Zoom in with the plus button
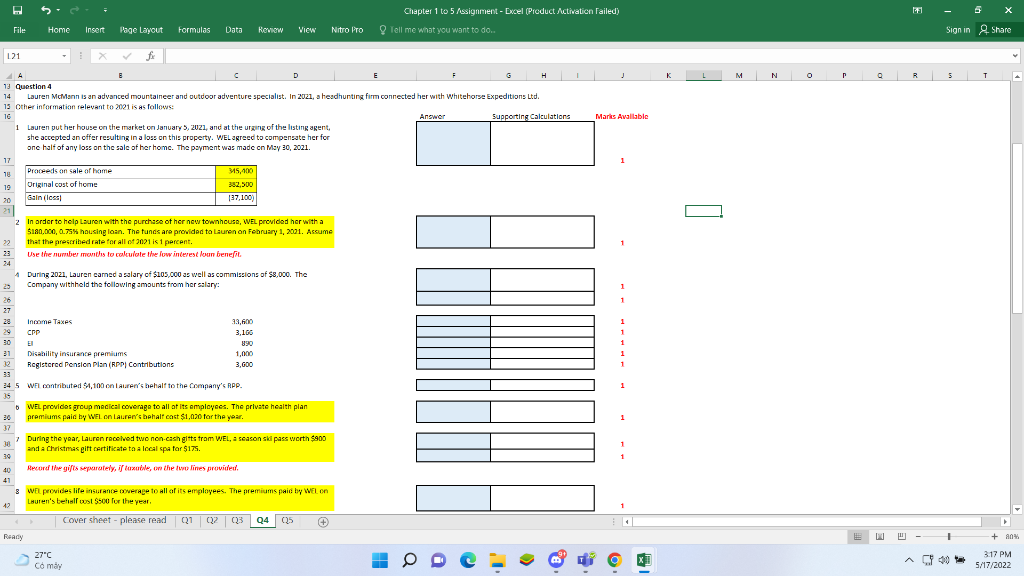1024x576 pixels. (x=994, y=537)
